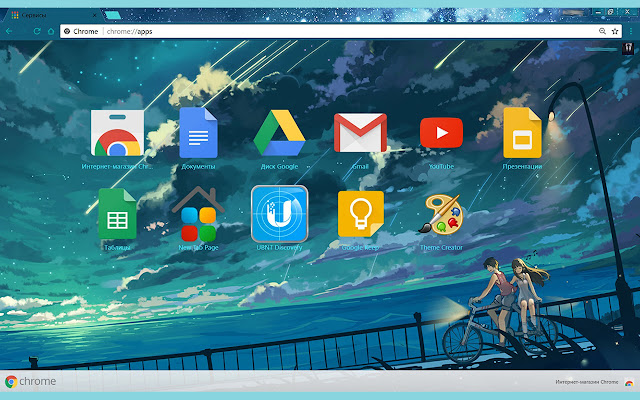Open the Theme Creator app

pos(441,213)
